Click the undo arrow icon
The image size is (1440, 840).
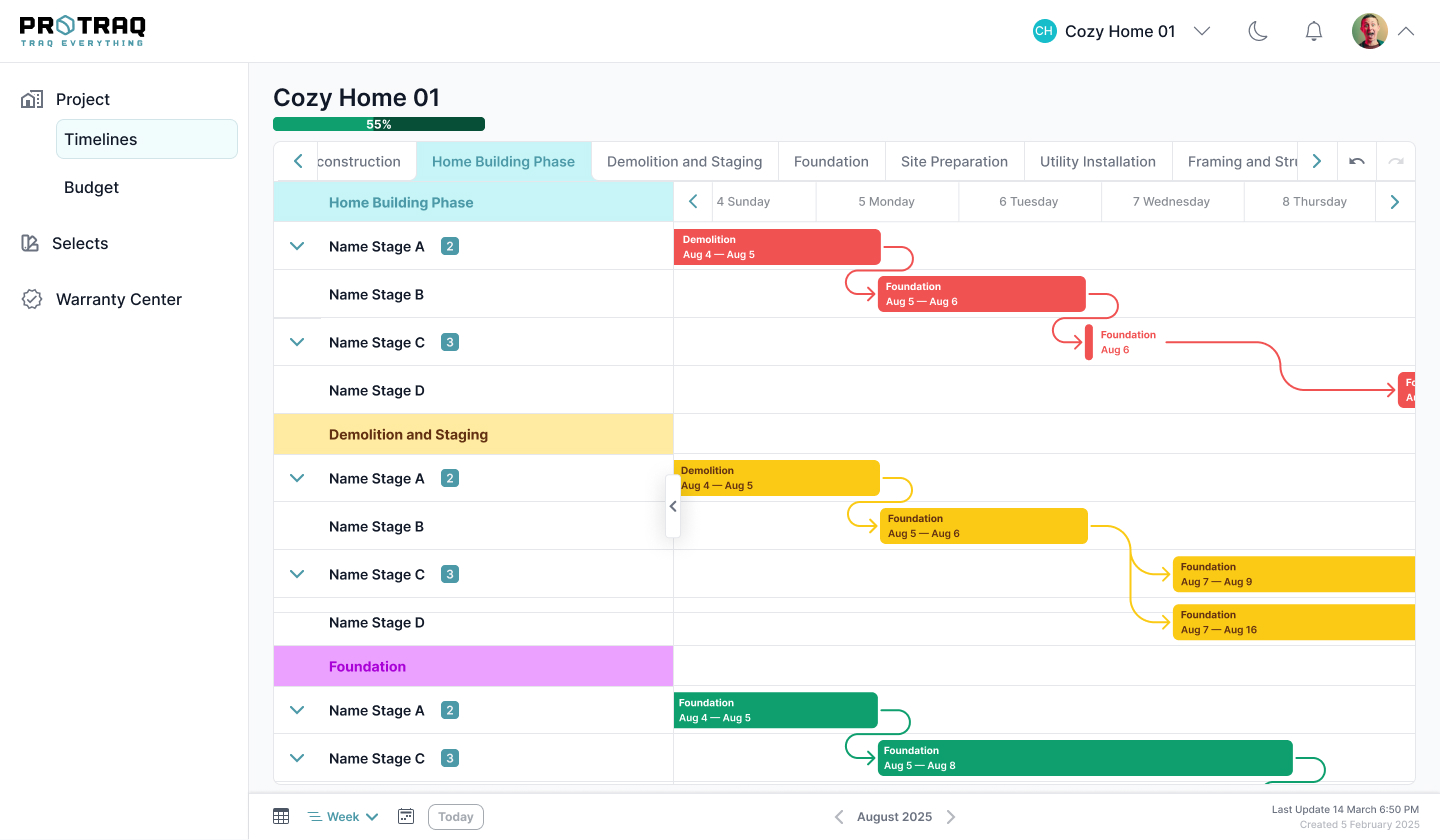pos(1356,161)
